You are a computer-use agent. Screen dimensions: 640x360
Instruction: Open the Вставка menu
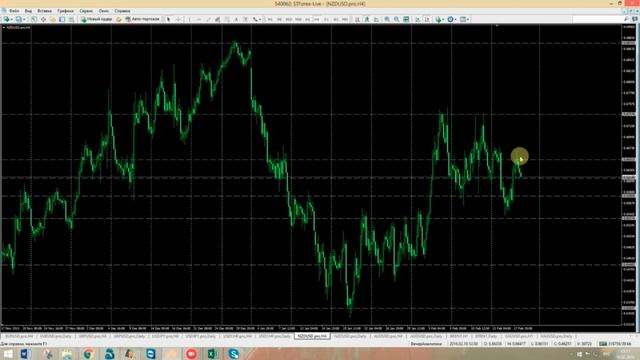[x=44, y=11]
